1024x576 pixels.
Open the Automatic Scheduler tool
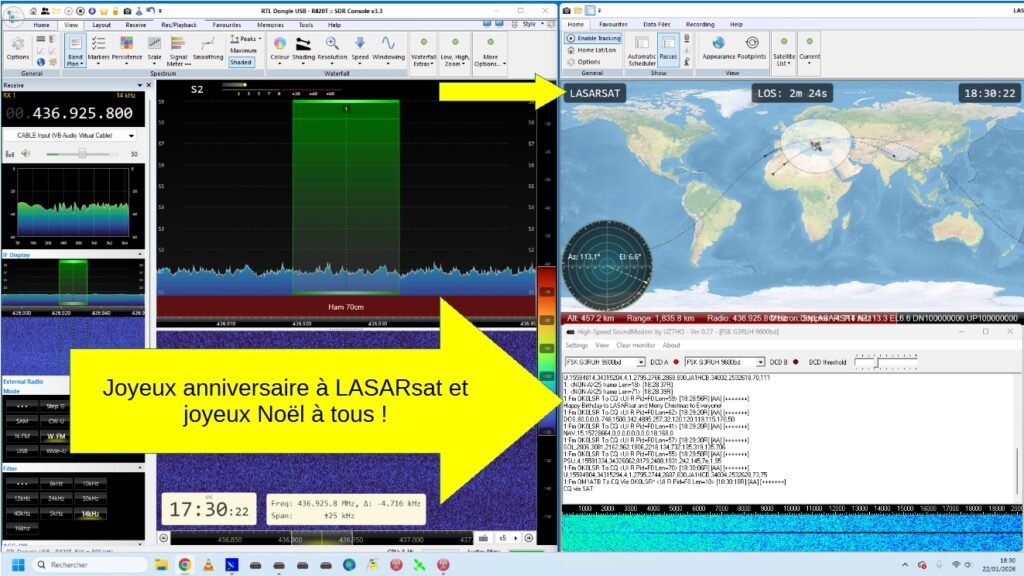[641, 48]
